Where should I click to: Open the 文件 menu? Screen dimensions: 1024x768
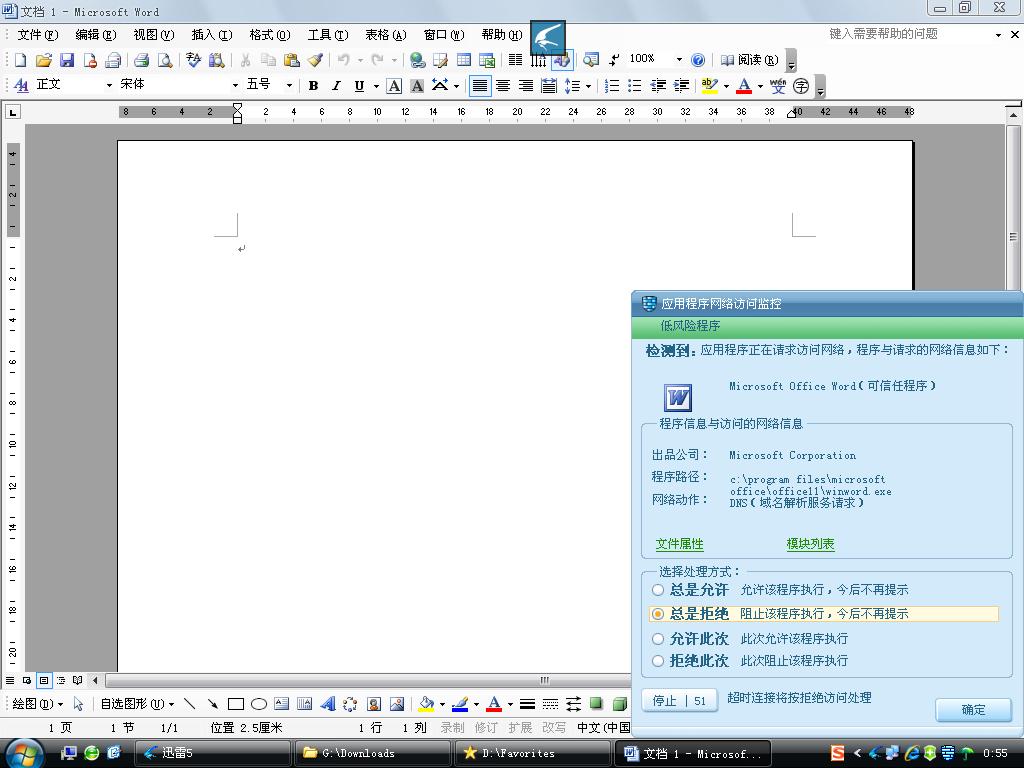point(37,35)
